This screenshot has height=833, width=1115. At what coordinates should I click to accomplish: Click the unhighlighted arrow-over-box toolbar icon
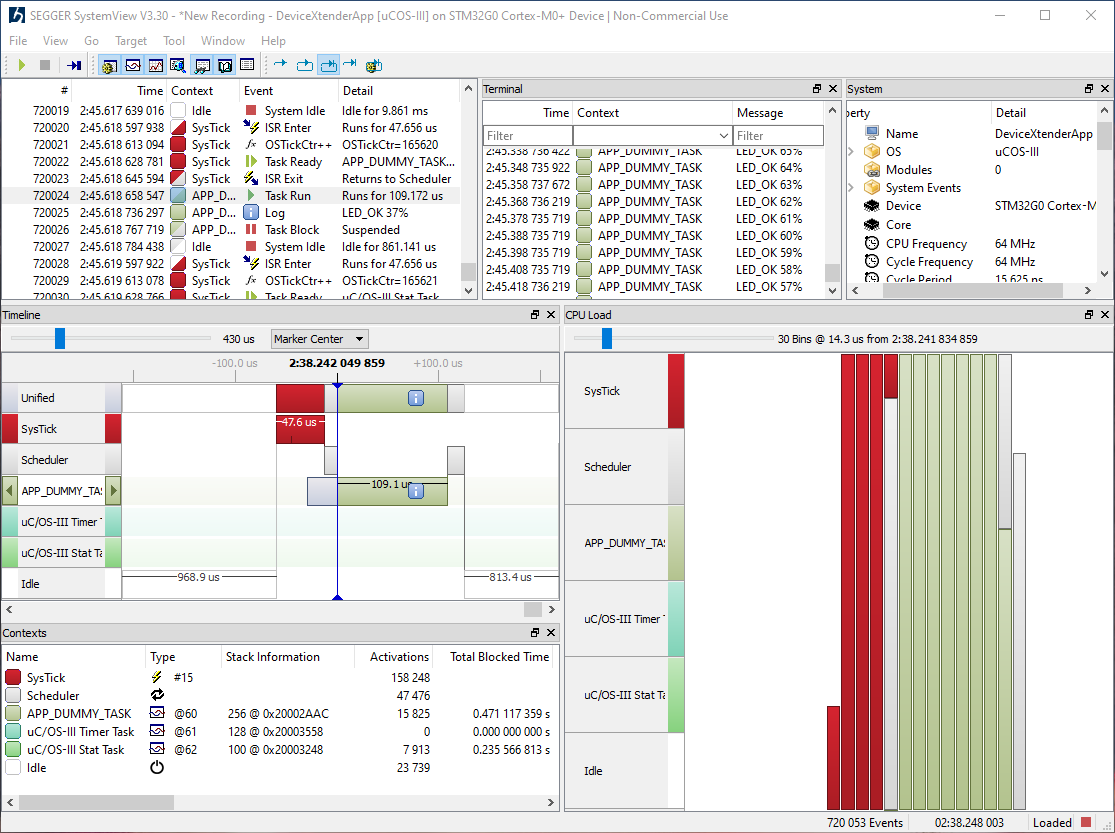pos(304,65)
